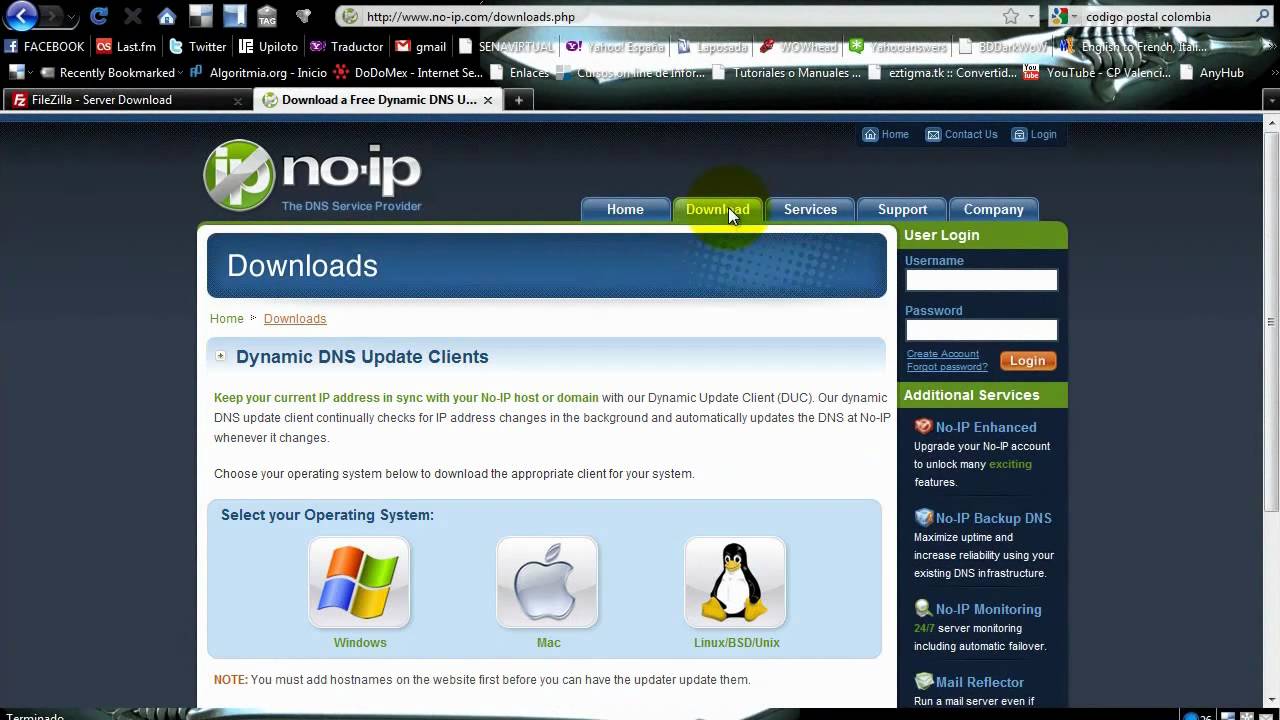The width and height of the screenshot is (1280, 720).
Task: Go to the browser Home page icon
Action: [167, 16]
